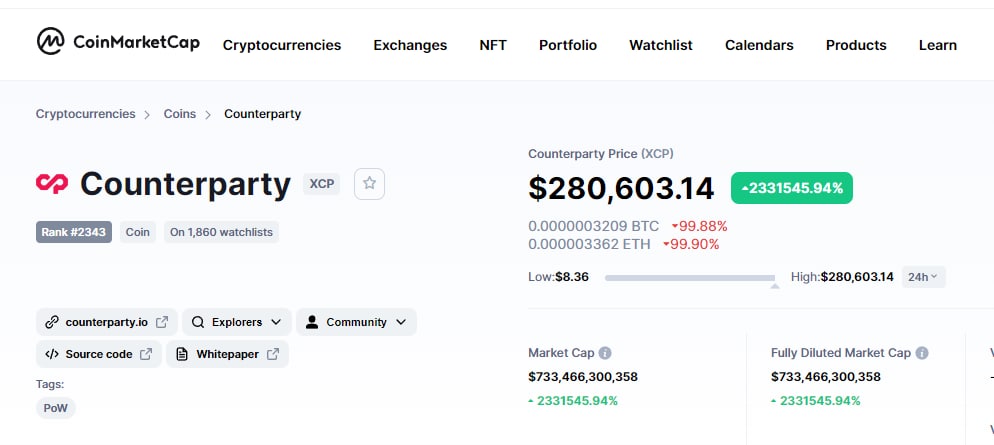The width and height of the screenshot is (994, 445).
Task: Click the Tags: label
Action: tap(50, 384)
